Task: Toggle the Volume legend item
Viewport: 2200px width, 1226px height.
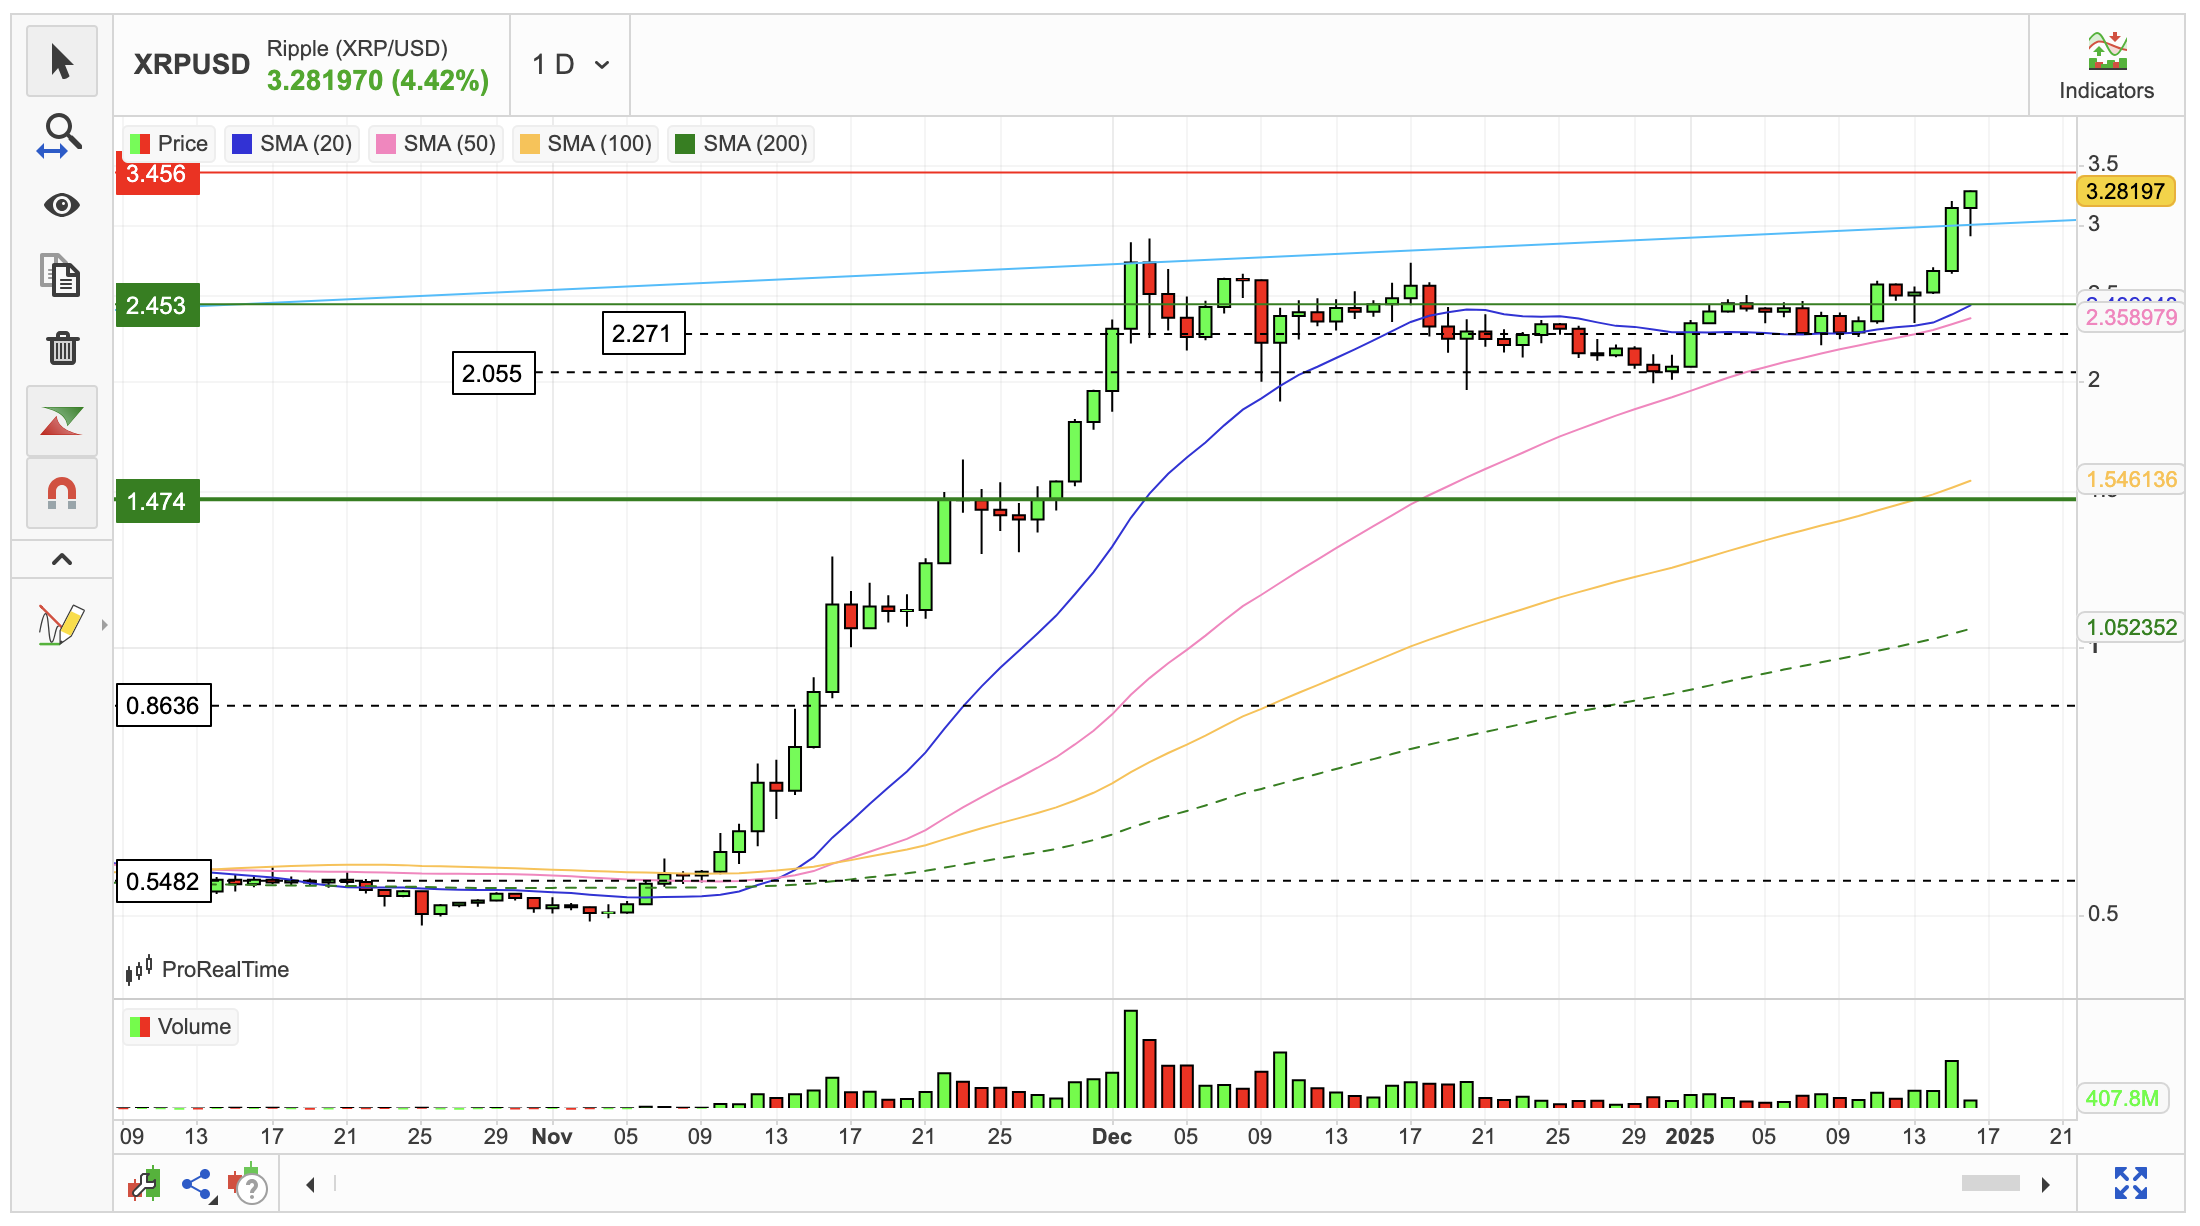Action: [x=181, y=1027]
